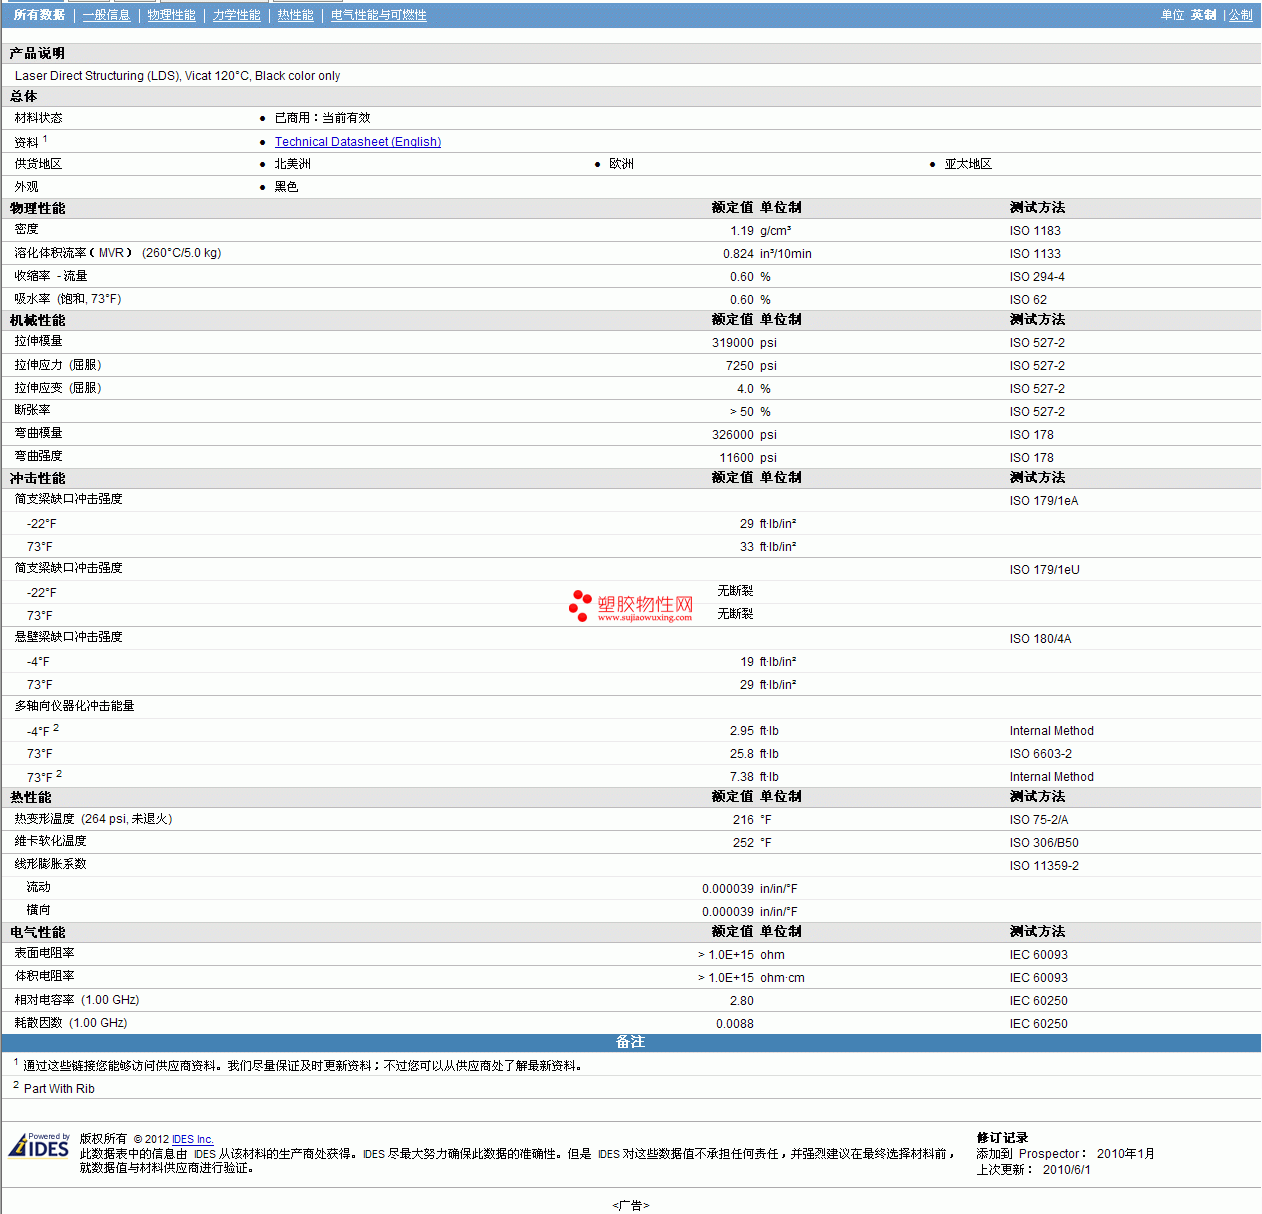Select the 北美洲 region entry
The height and width of the screenshot is (1214, 1262).
click(x=292, y=164)
